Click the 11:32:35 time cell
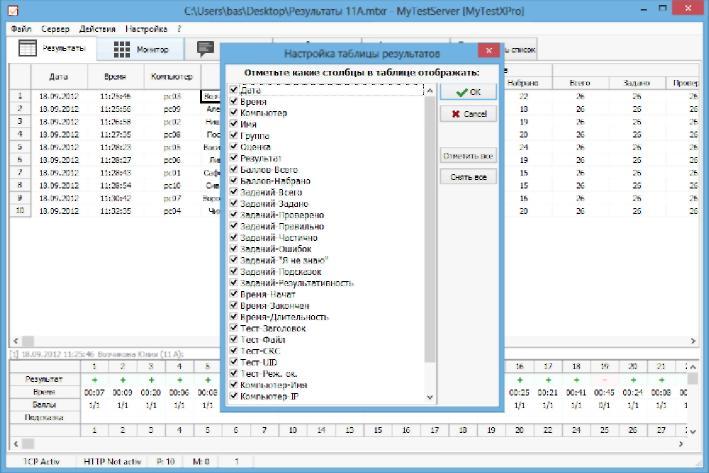The width and height of the screenshot is (709, 473). coord(116,211)
